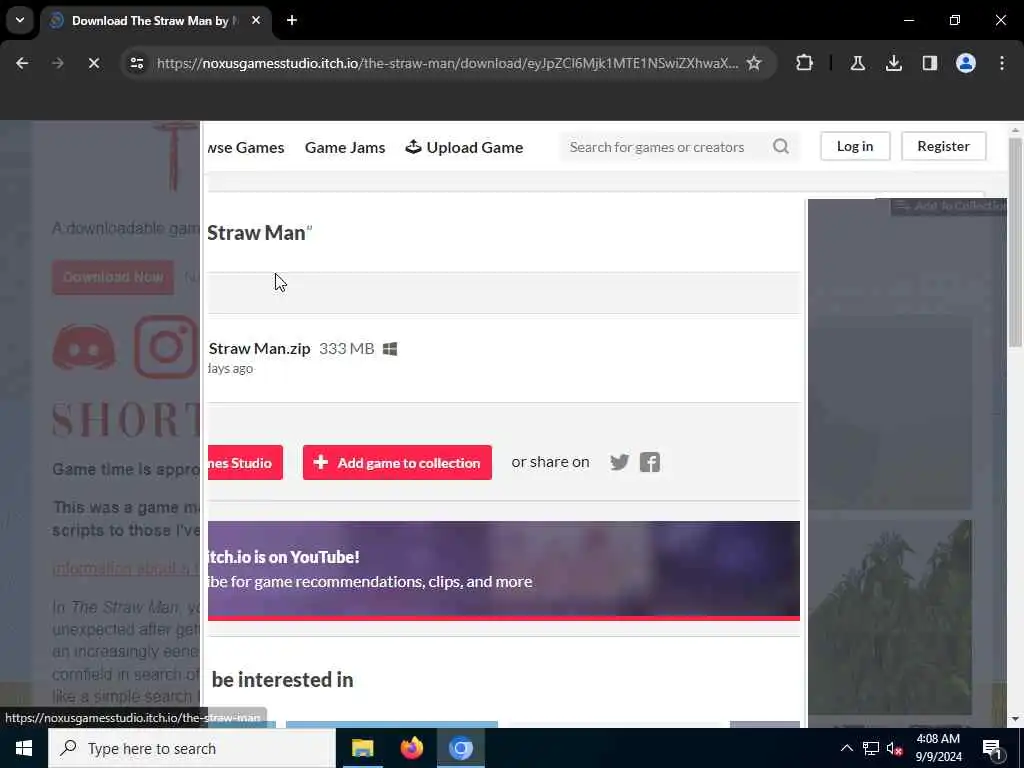The height and width of the screenshot is (768, 1024).
Task: Open the Chrome profile avatar
Action: [965, 63]
